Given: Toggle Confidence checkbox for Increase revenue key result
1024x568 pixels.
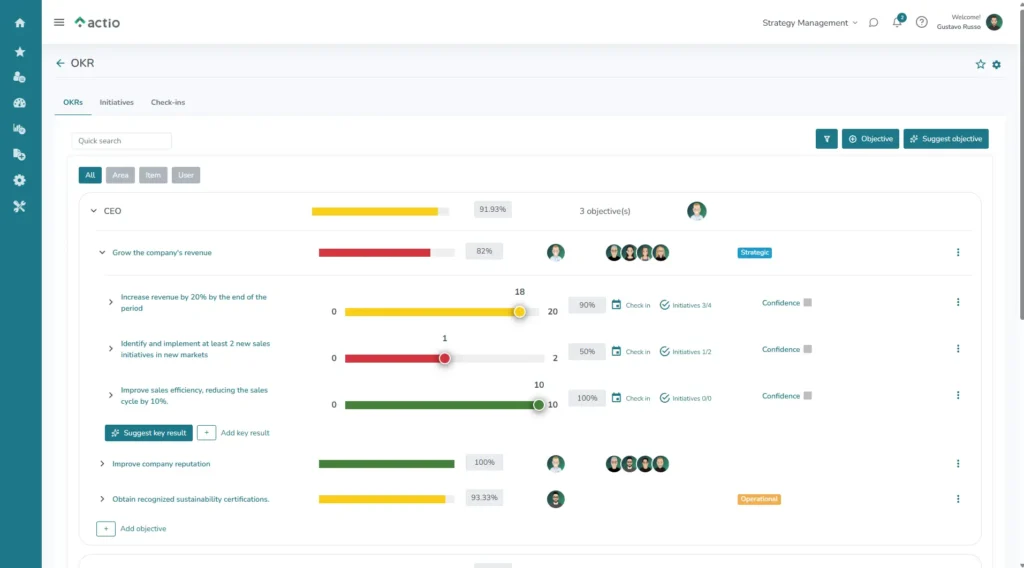Looking at the screenshot, I should (x=808, y=302).
